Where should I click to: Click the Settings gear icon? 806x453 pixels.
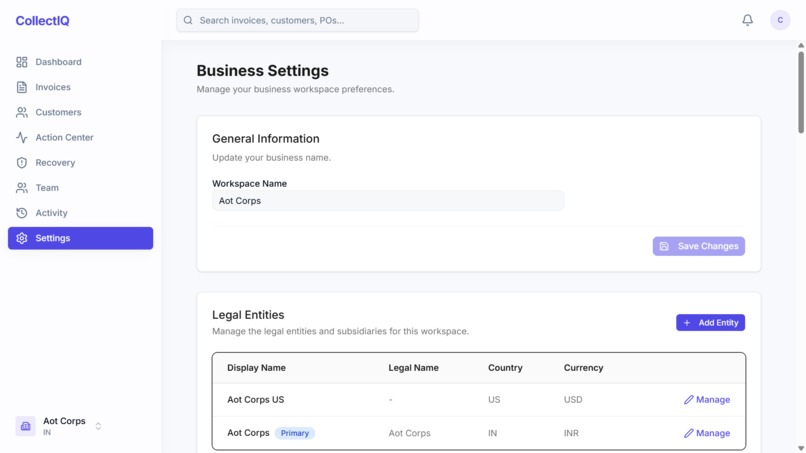(22, 238)
